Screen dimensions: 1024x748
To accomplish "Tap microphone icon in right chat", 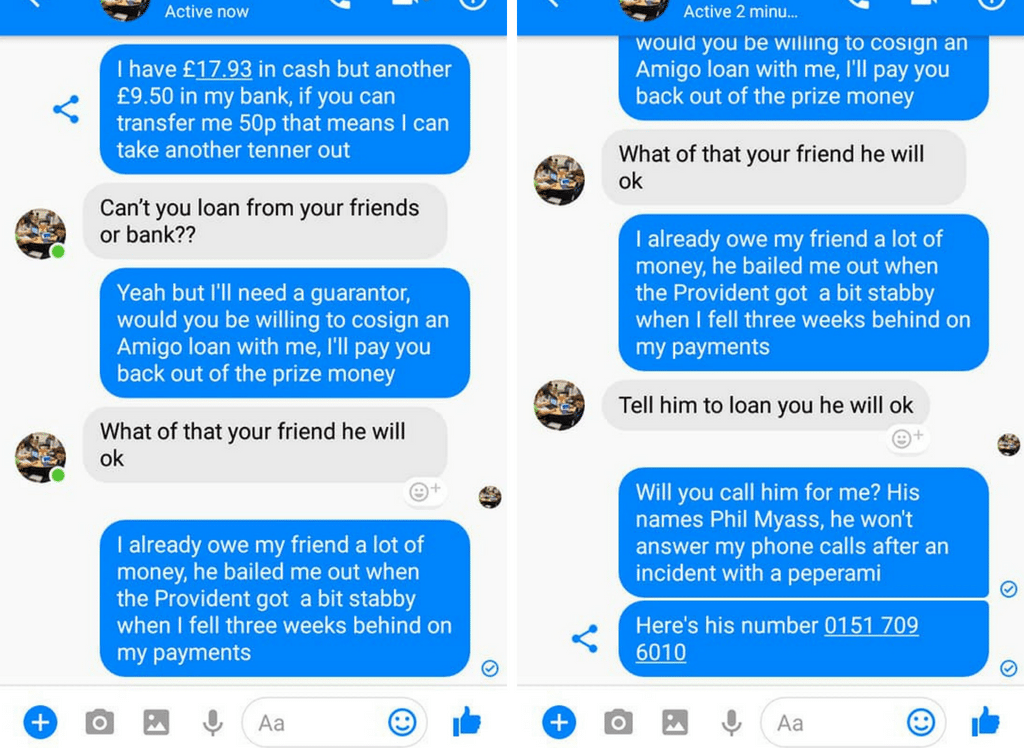I will tap(731, 723).
